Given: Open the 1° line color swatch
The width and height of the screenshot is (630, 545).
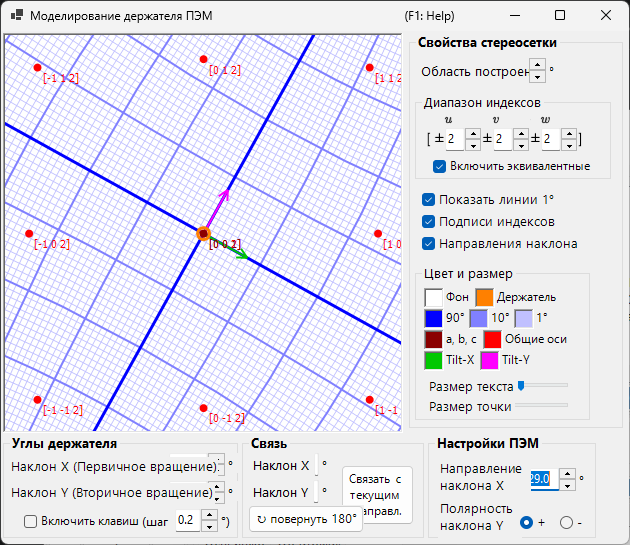Looking at the screenshot, I should 524,318.
